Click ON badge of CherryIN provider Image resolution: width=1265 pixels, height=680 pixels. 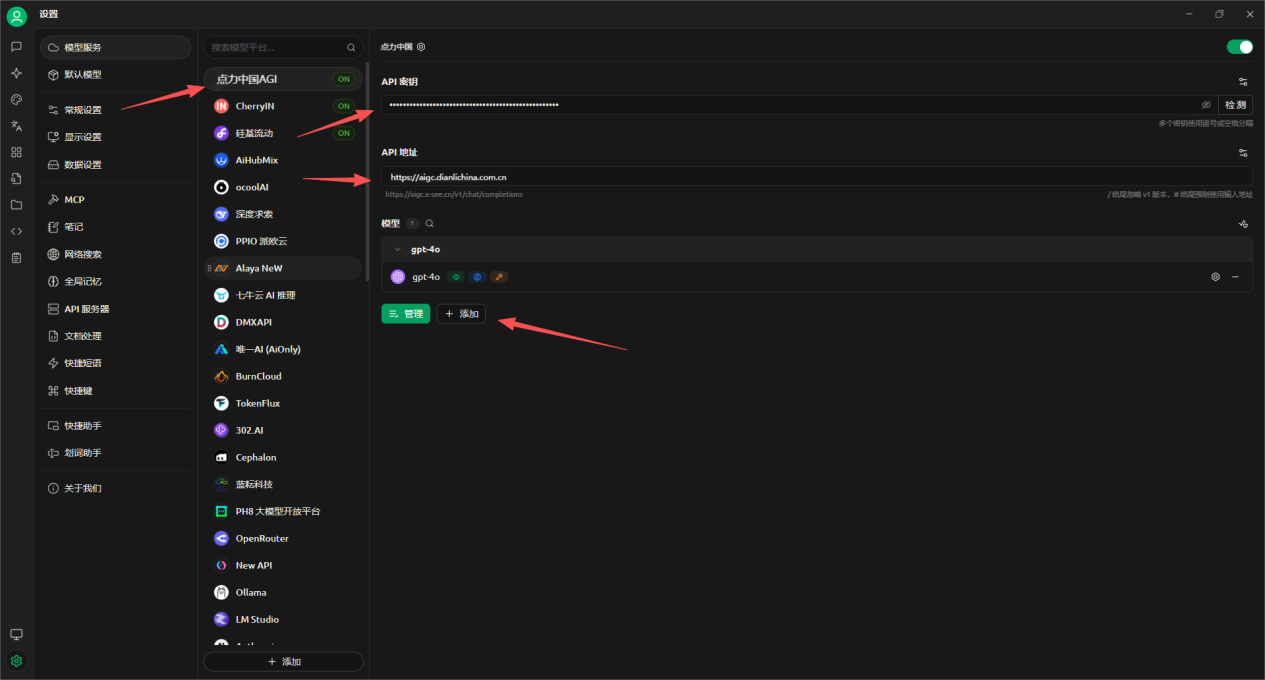point(344,106)
